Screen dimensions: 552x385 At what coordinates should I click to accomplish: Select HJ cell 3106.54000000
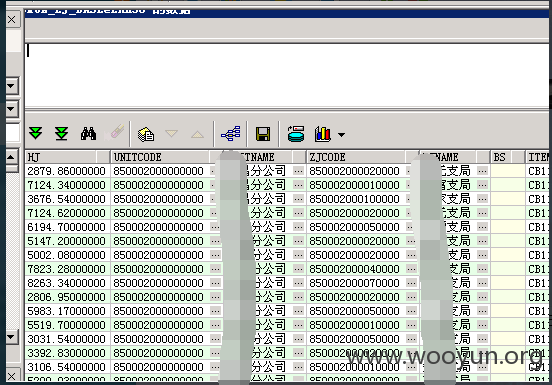click(x=67, y=367)
